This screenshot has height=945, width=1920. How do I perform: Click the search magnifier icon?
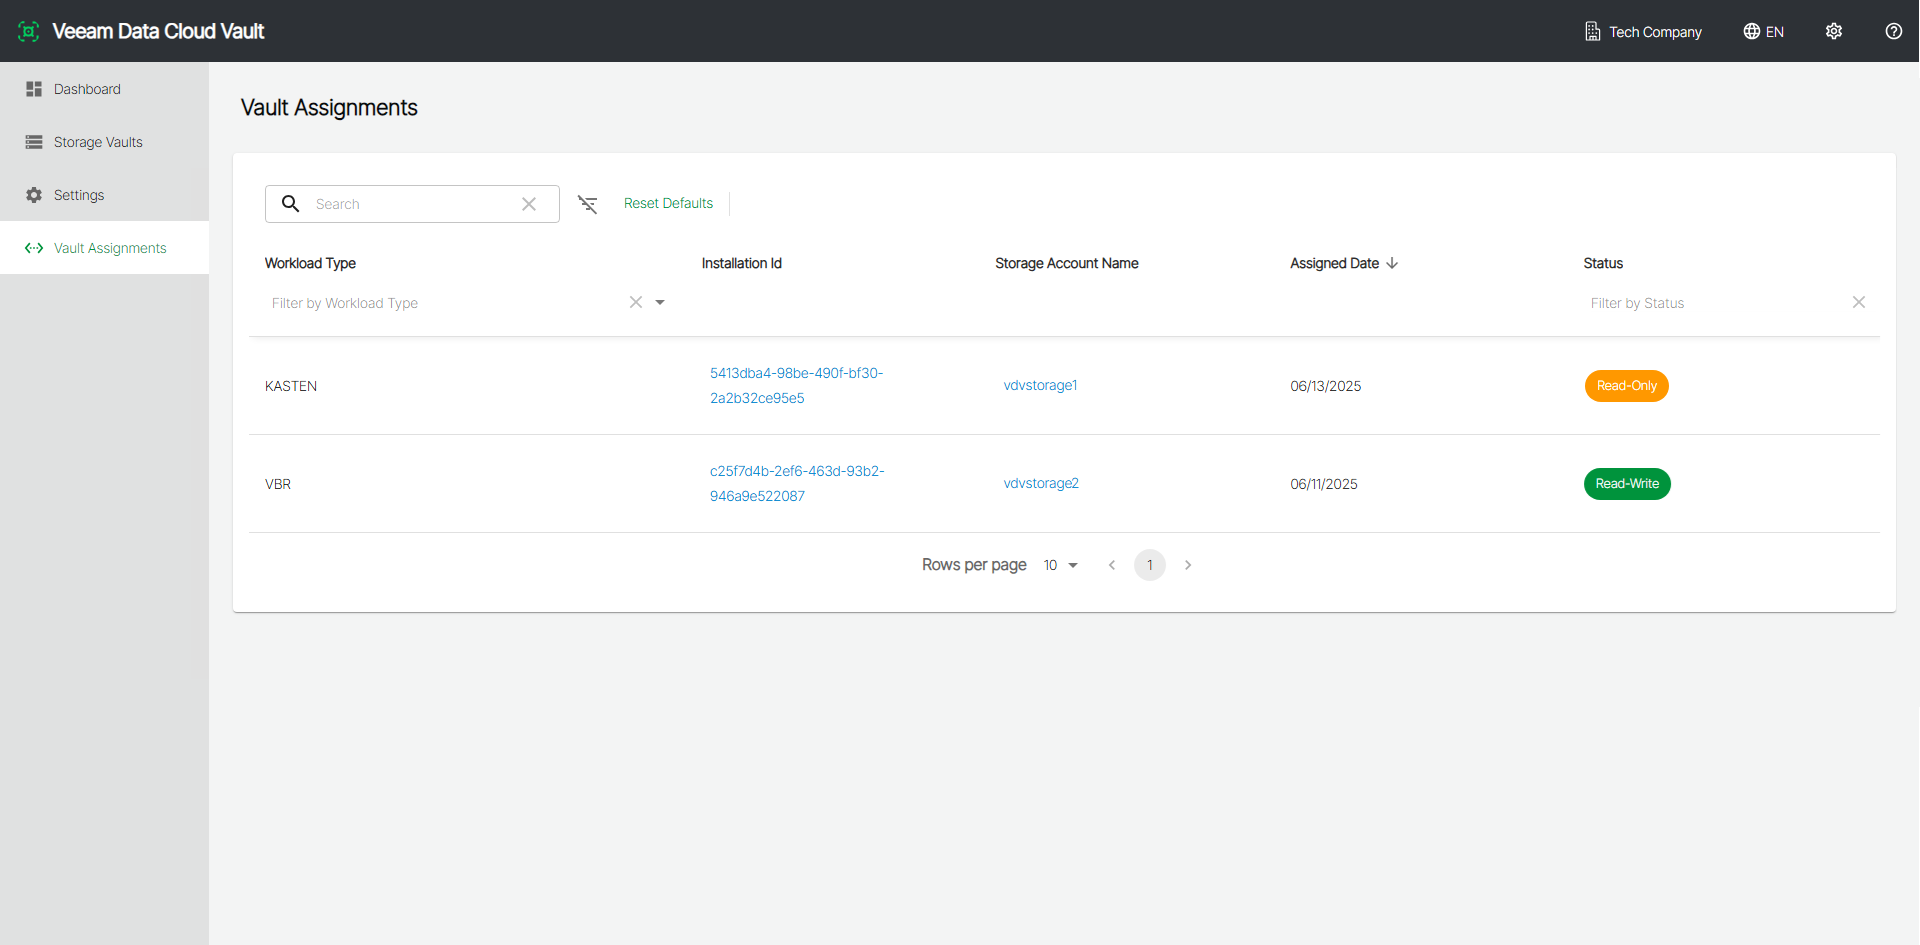[290, 204]
